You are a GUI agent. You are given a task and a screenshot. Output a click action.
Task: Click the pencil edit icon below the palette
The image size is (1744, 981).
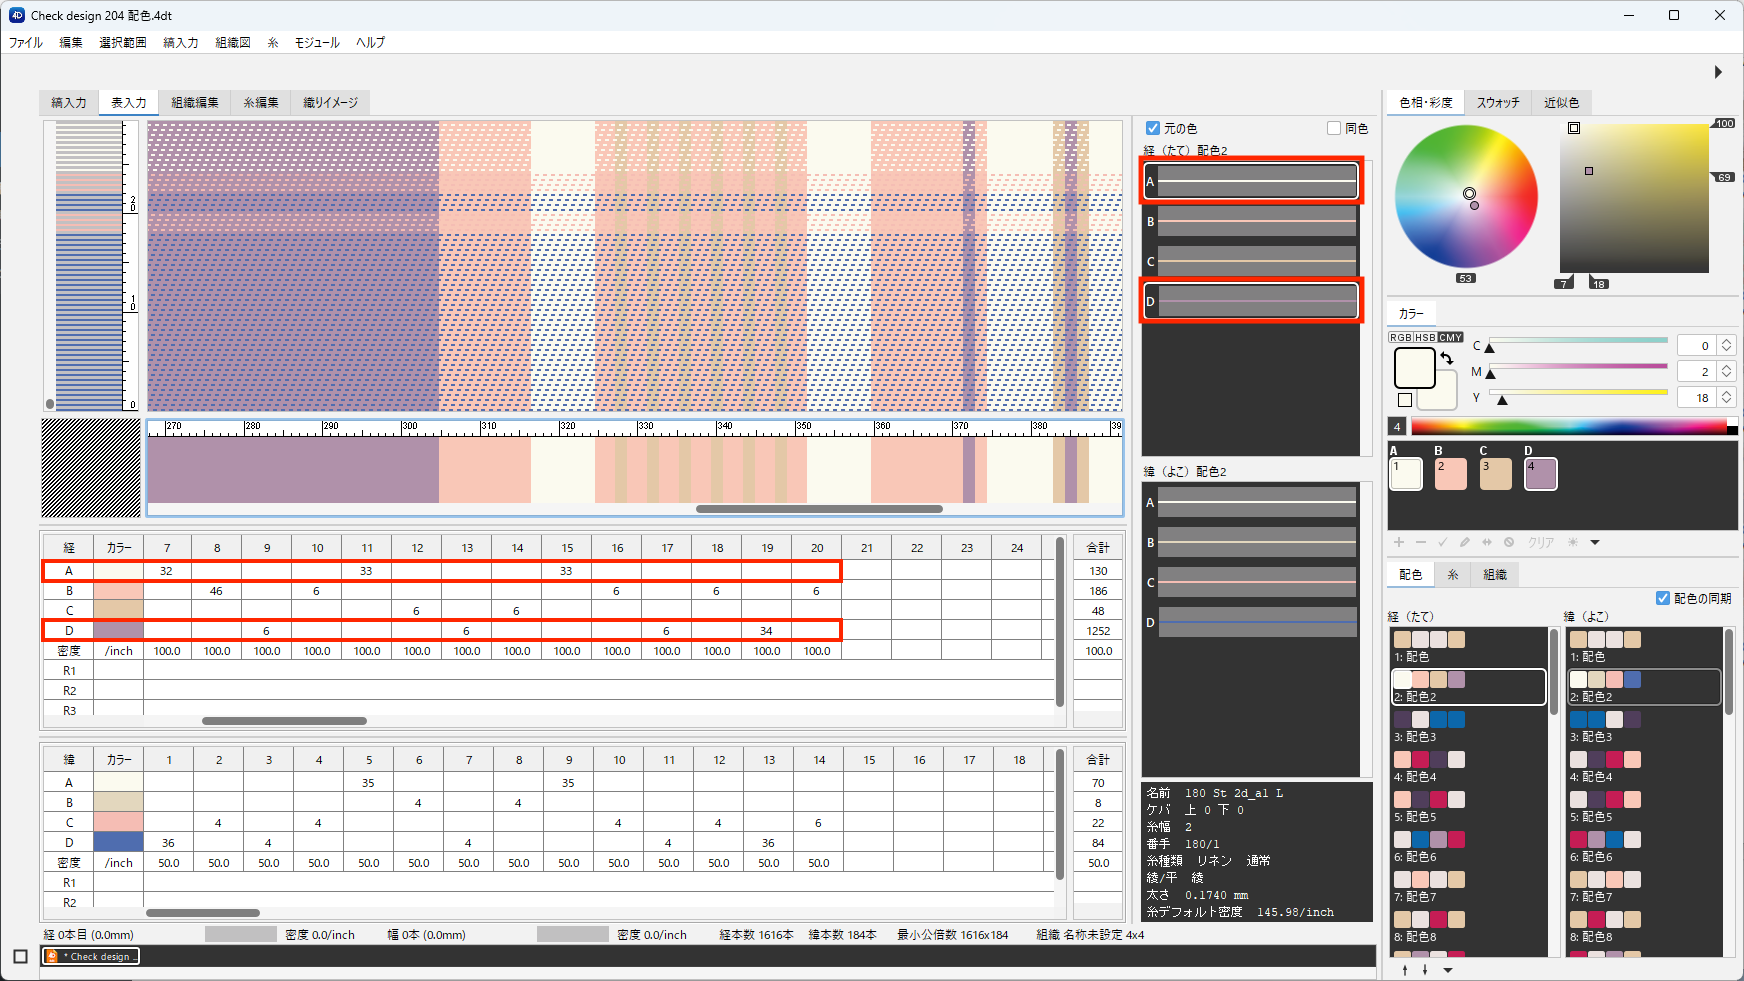coord(1465,542)
